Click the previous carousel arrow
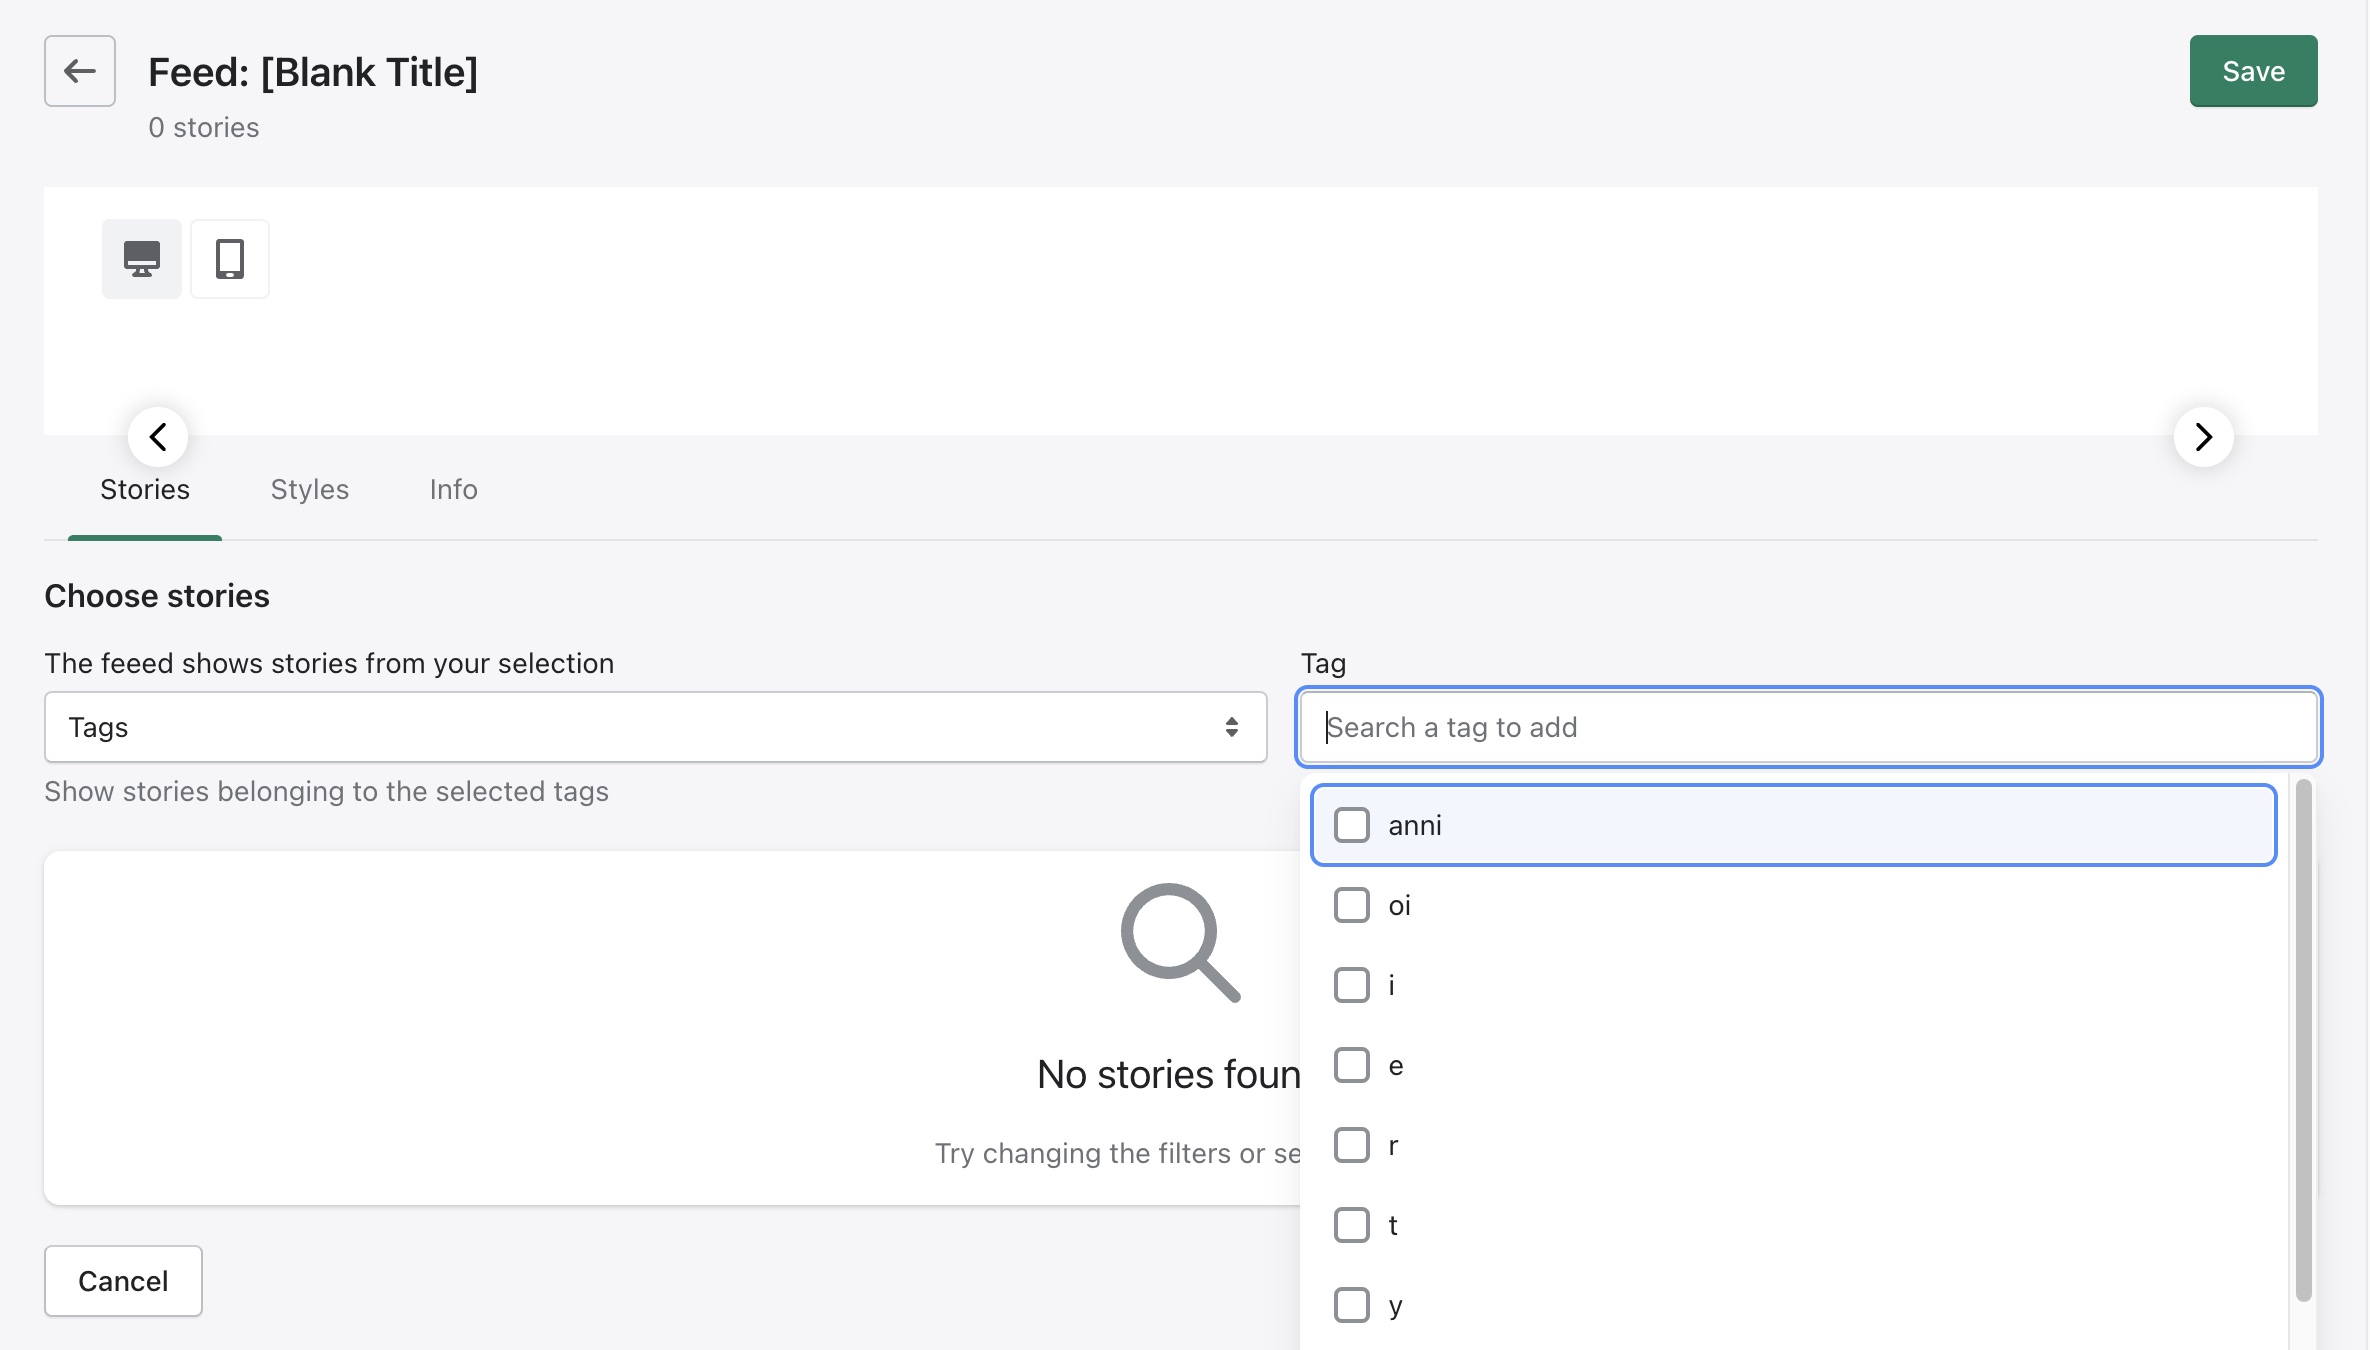The height and width of the screenshot is (1350, 2370). 158,437
